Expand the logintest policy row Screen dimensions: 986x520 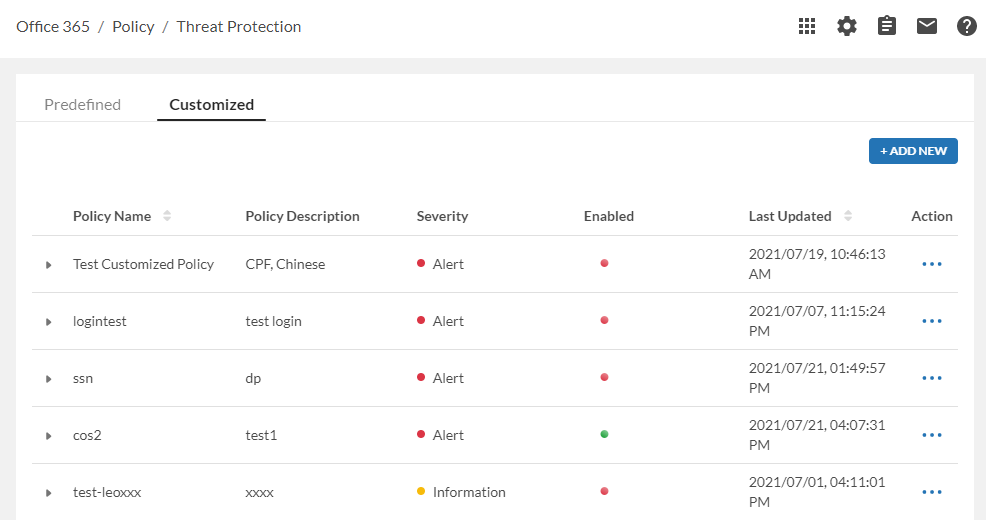(x=48, y=322)
